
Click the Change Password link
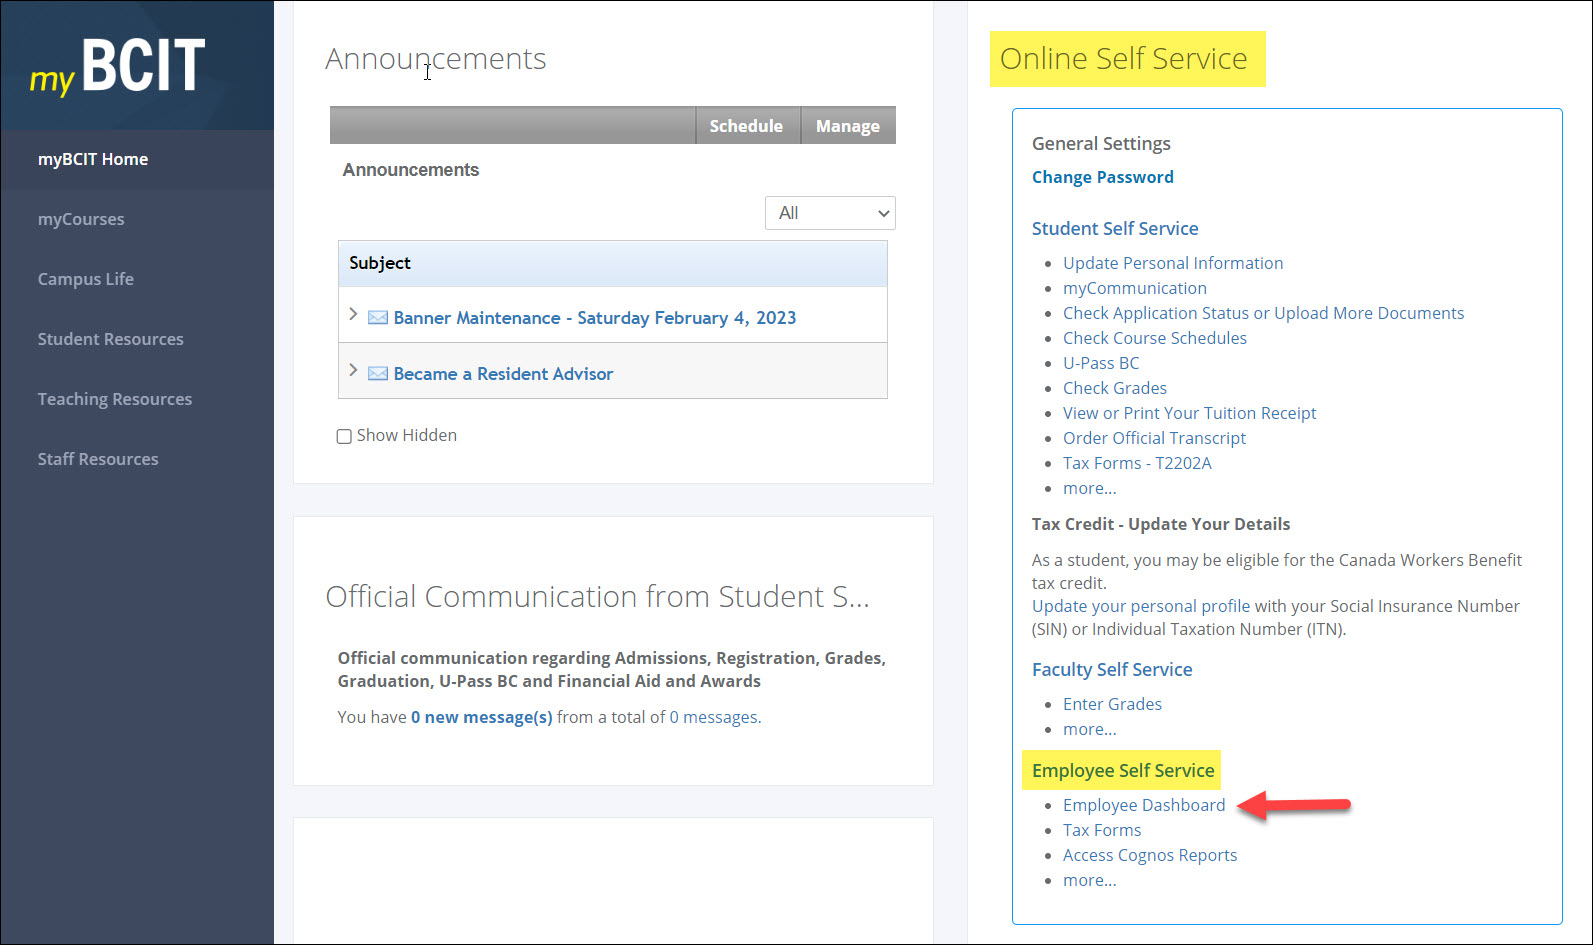click(x=1102, y=177)
